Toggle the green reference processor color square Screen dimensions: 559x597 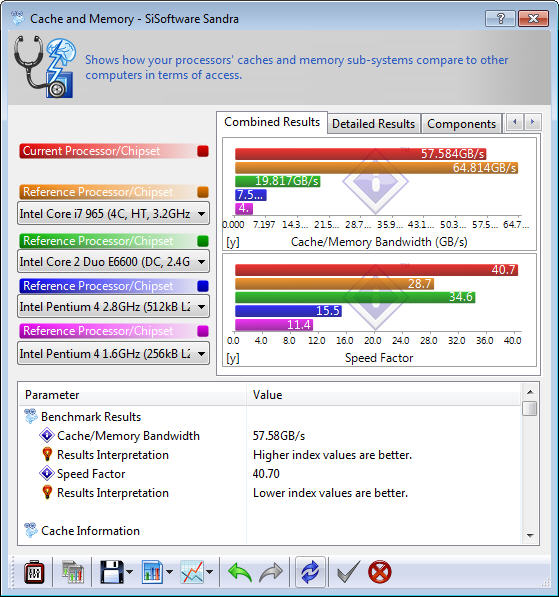coord(203,241)
